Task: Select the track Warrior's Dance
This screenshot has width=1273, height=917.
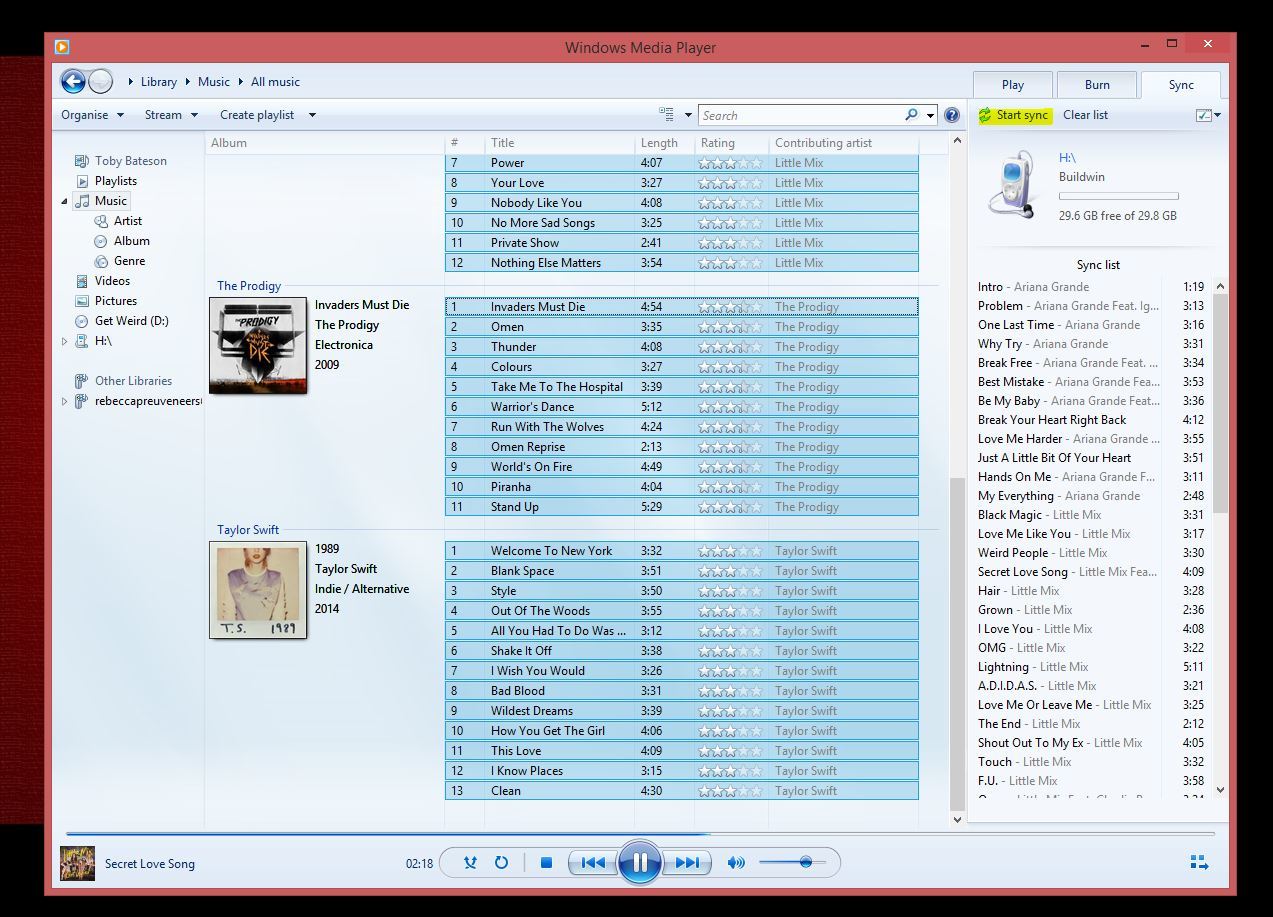Action: coord(681,407)
